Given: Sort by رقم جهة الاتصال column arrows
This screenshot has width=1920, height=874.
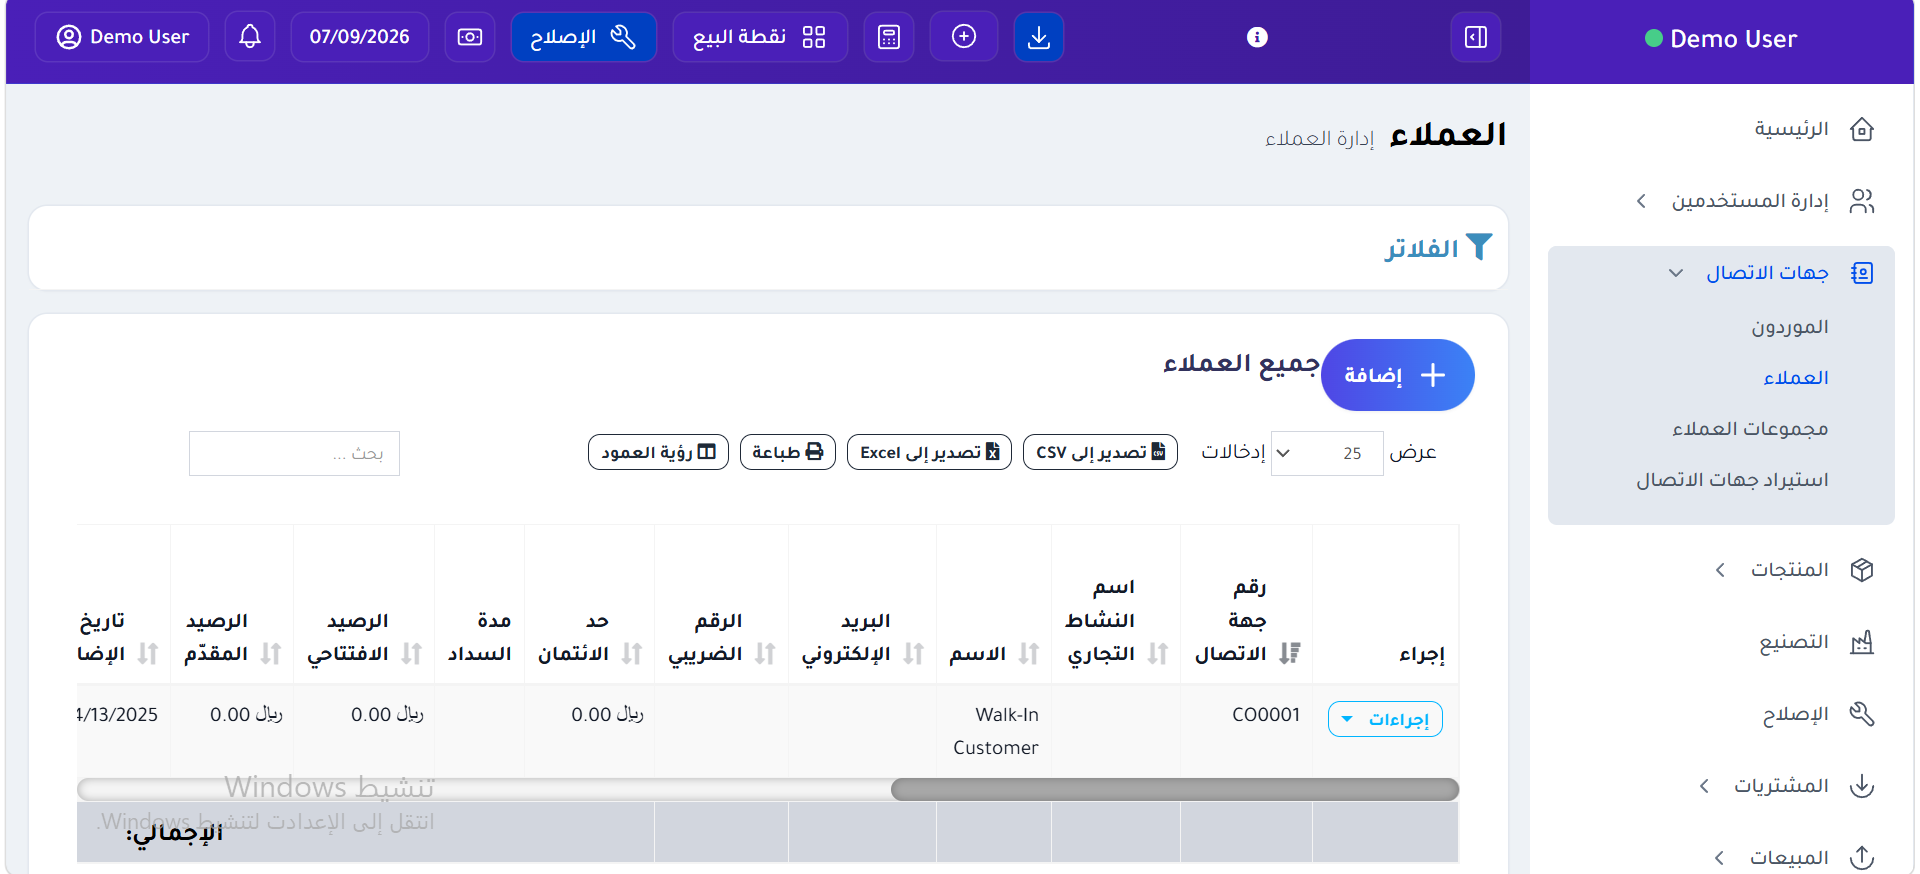Looking at the screenshot, I should click(1290, 654).
